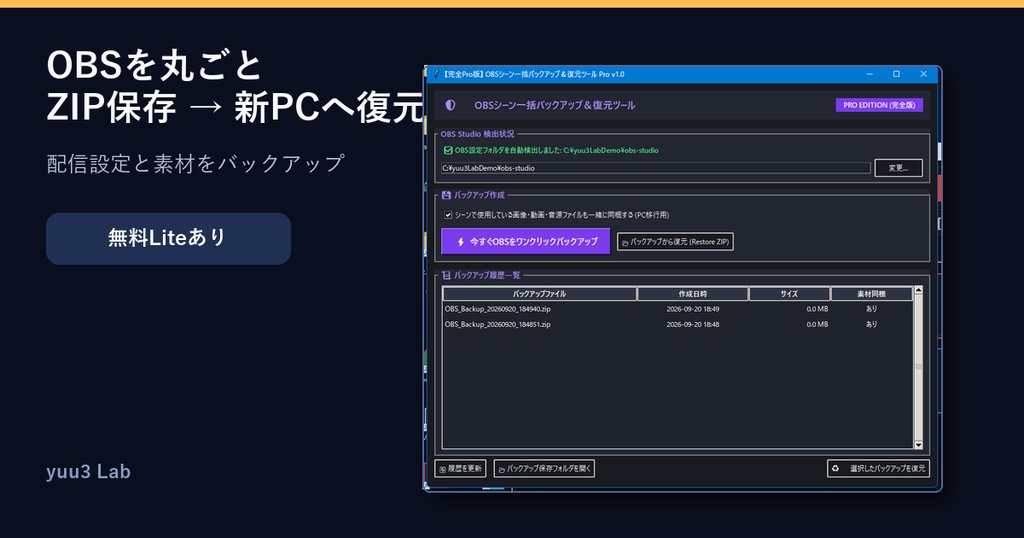
Task: Click the バックアップファイル column header
Action: (x=539, y=294)
